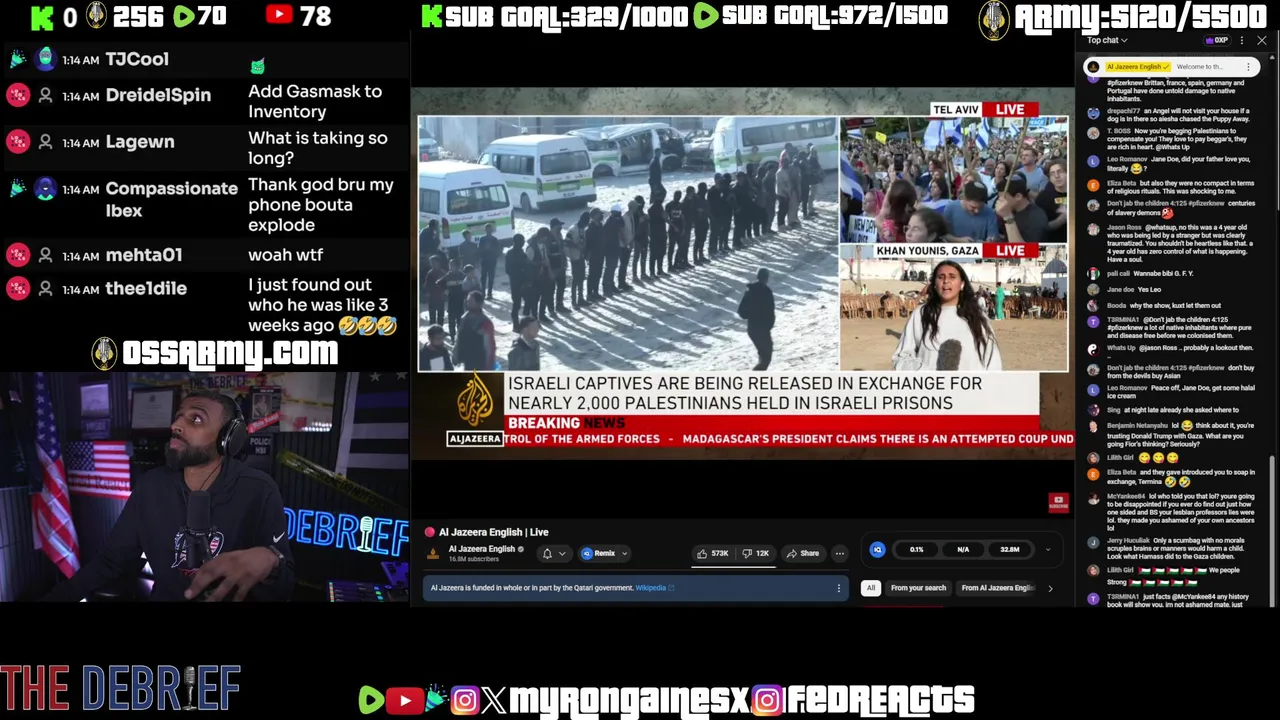
Task: Click message 'woah wtf'
Action: tap(285, 255)
